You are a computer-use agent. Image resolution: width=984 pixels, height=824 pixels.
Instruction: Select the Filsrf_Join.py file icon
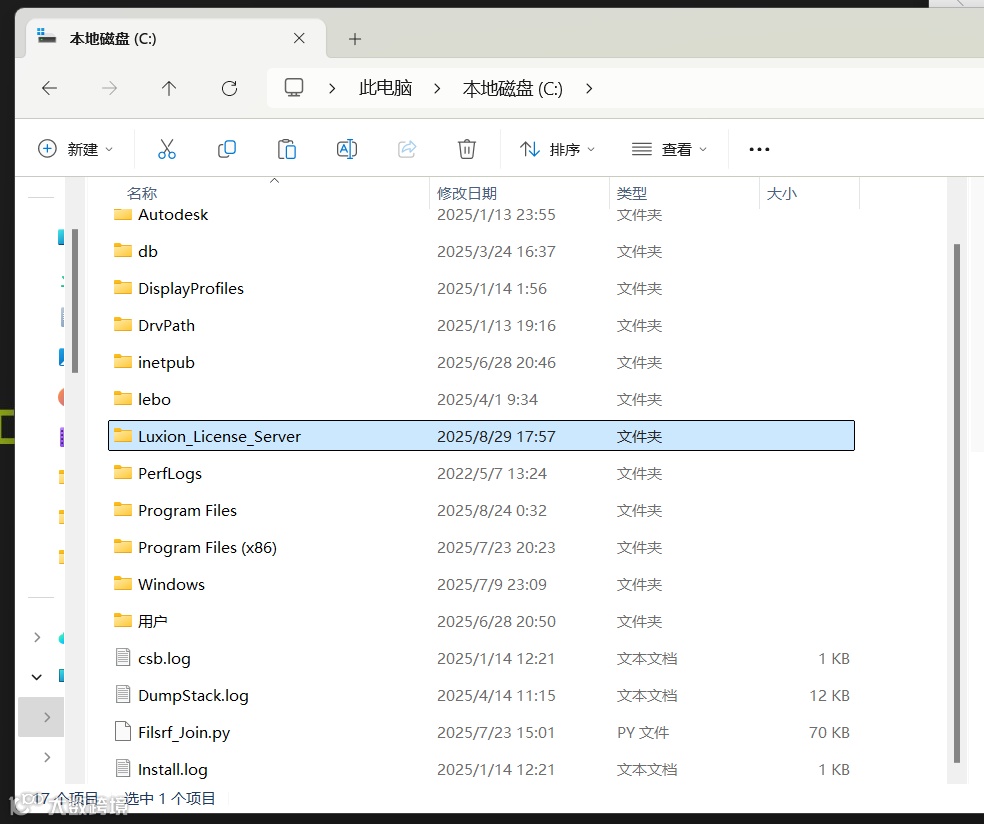123,732
